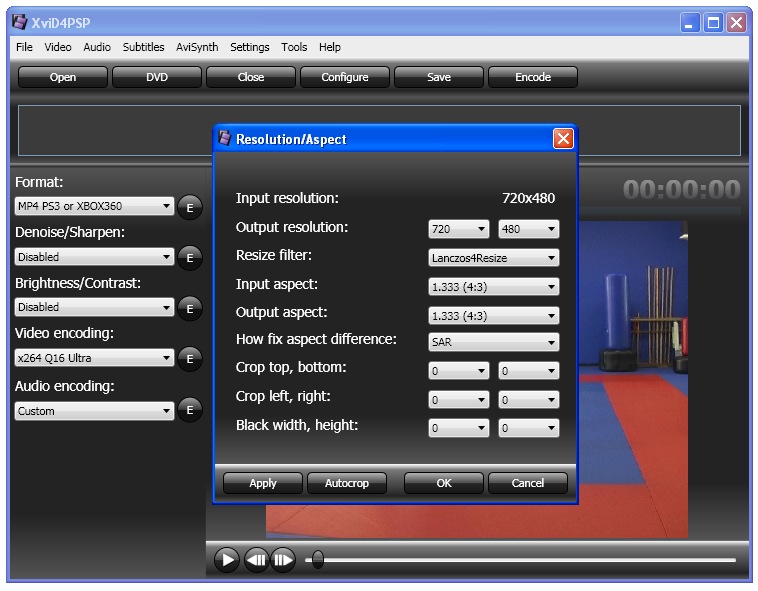The height and width of the screenshot is (591, 758).
Task: Open the Audio encoding Custom dropdown
Action: [x=94, y=411]
